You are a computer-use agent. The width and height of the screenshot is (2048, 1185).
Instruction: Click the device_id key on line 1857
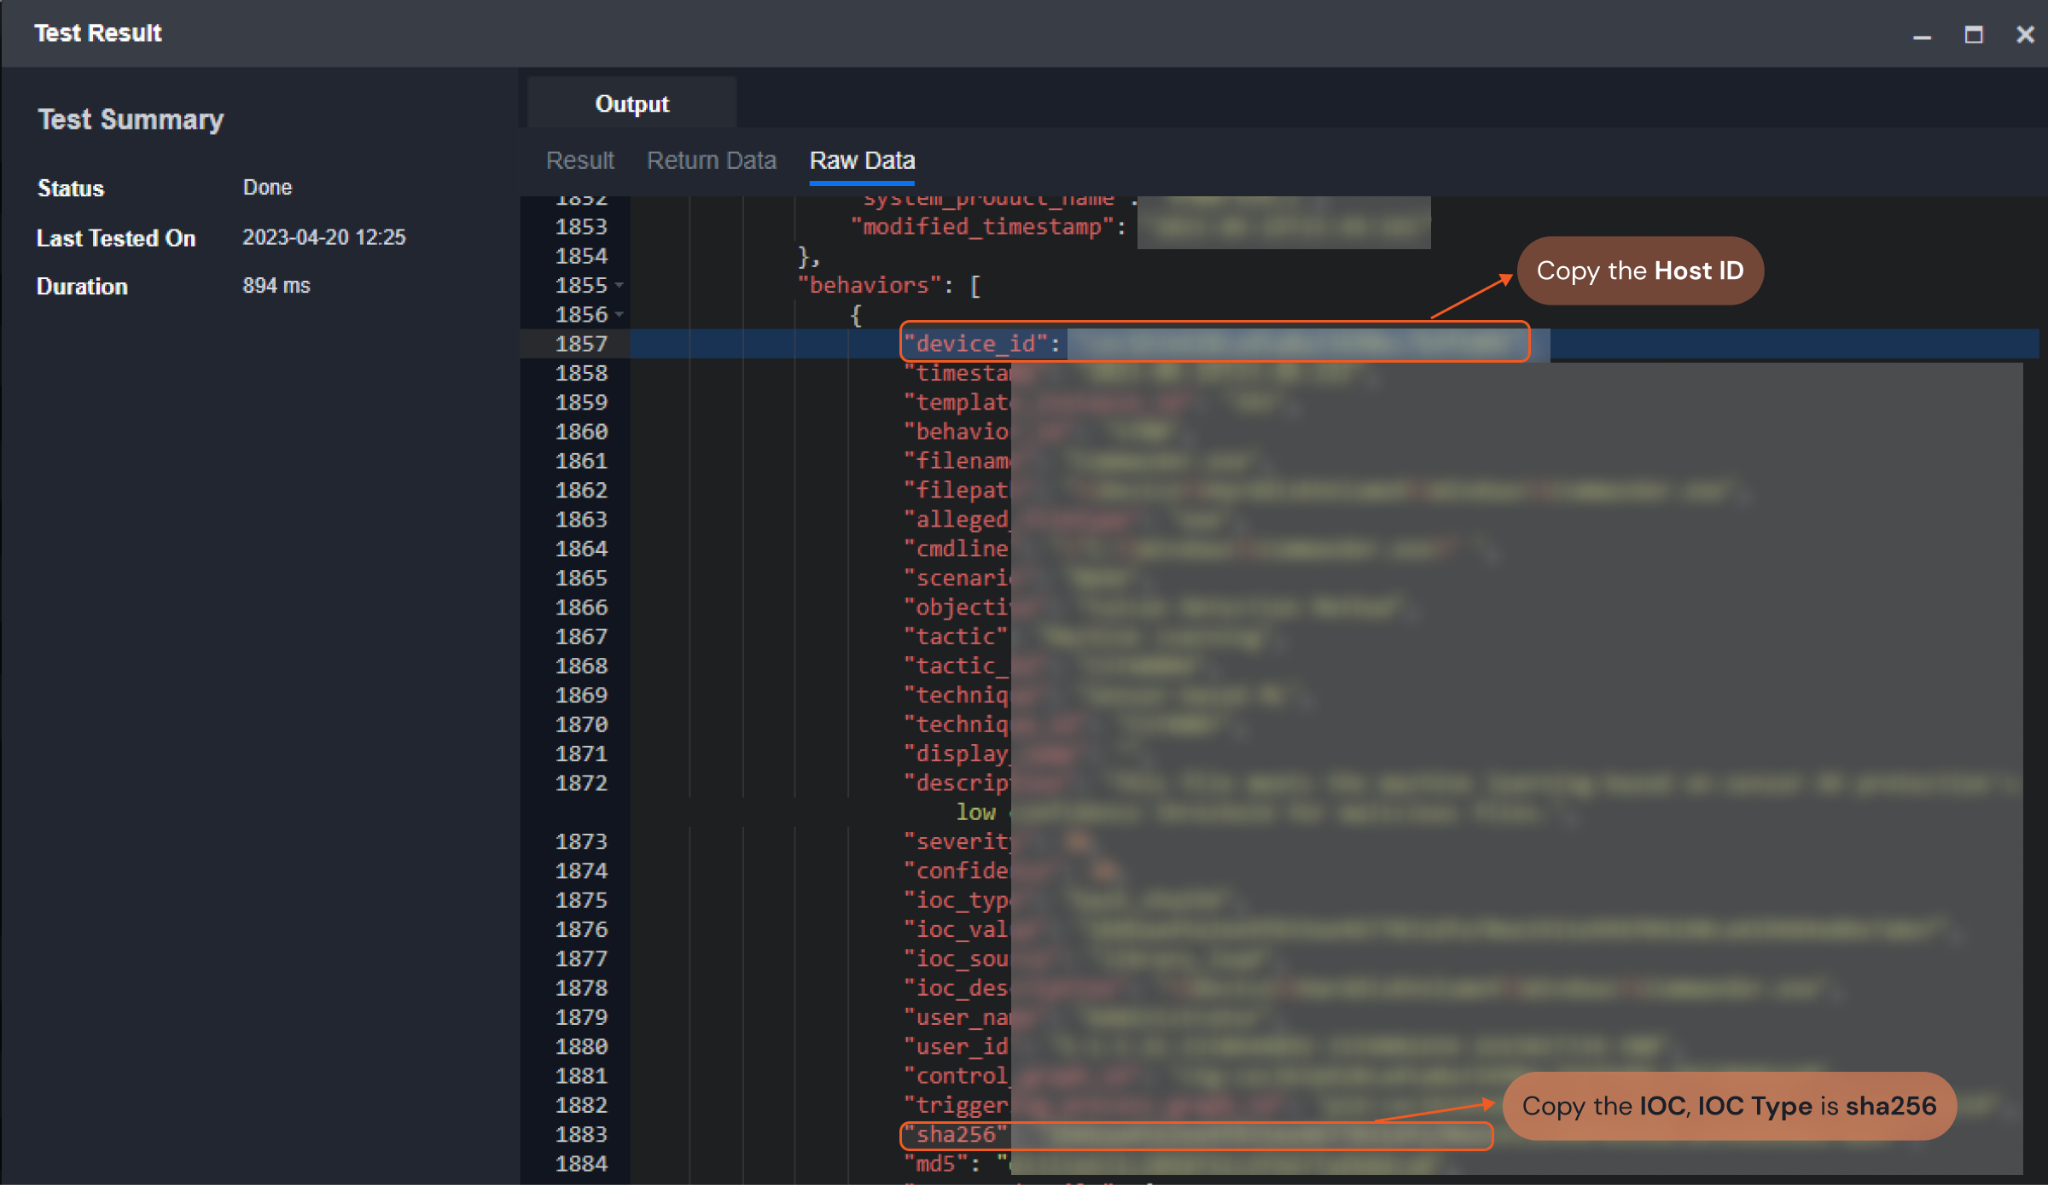(x=975, y=344)
